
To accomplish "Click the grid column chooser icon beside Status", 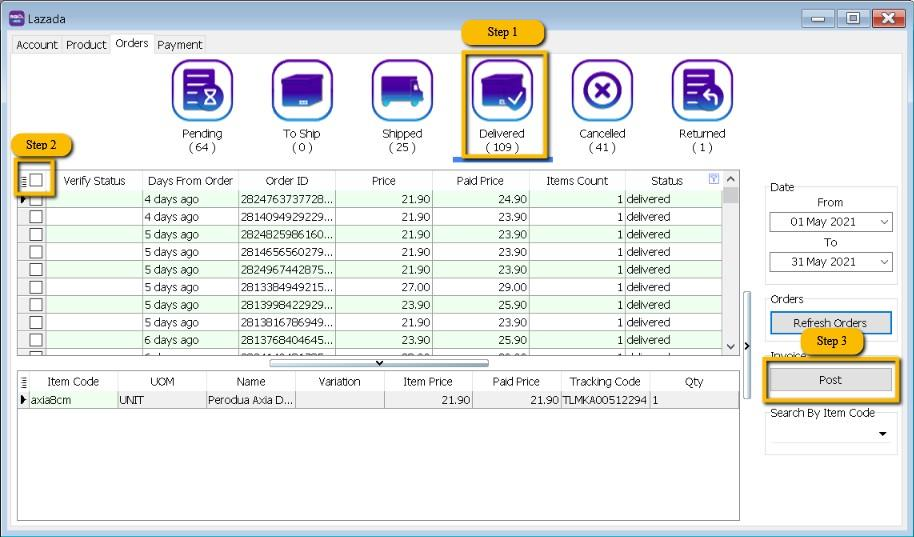I will pyautogui.click(x=713, y=180).
